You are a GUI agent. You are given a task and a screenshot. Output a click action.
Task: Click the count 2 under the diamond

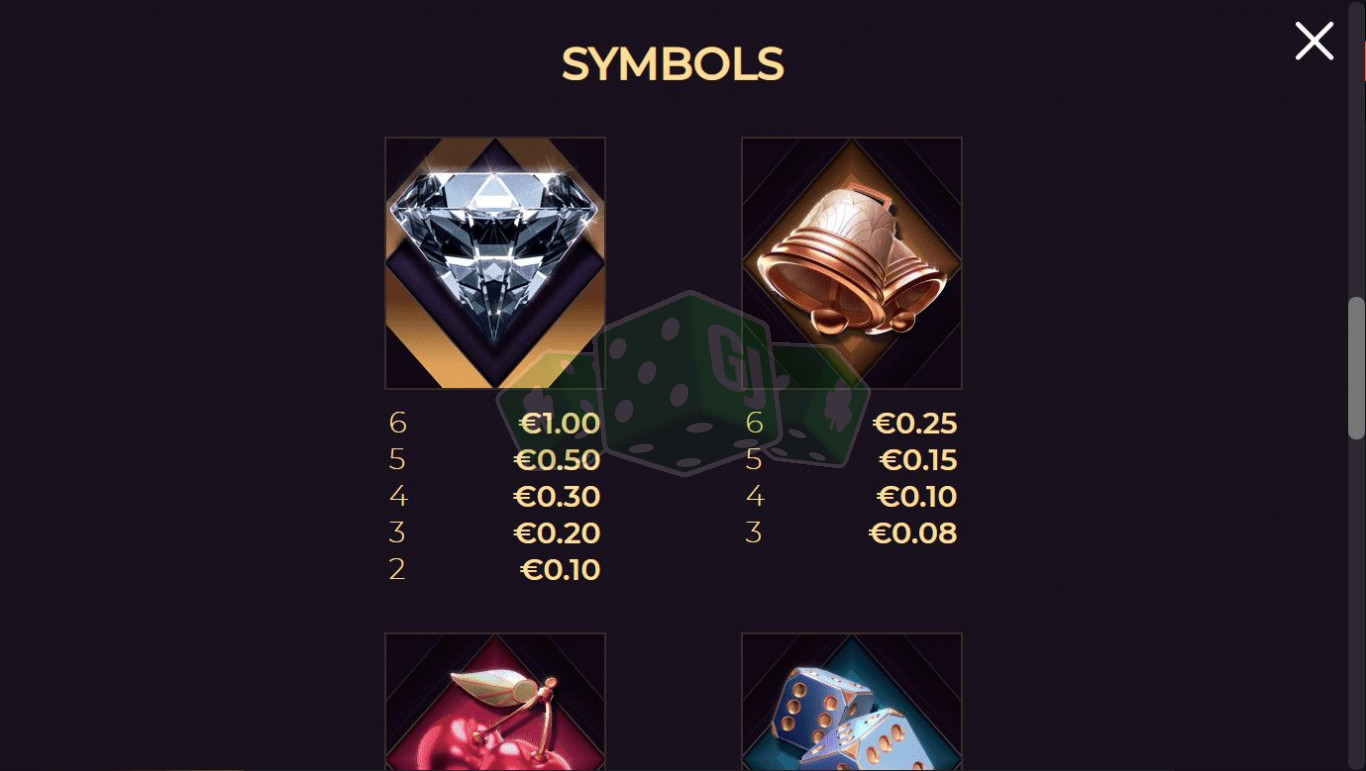click(397, 569)
